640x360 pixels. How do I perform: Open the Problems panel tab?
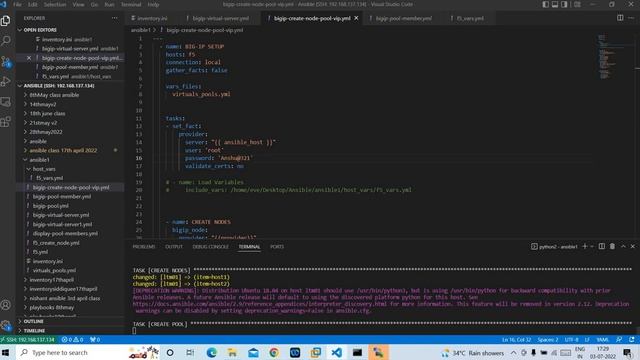point(144,247)
